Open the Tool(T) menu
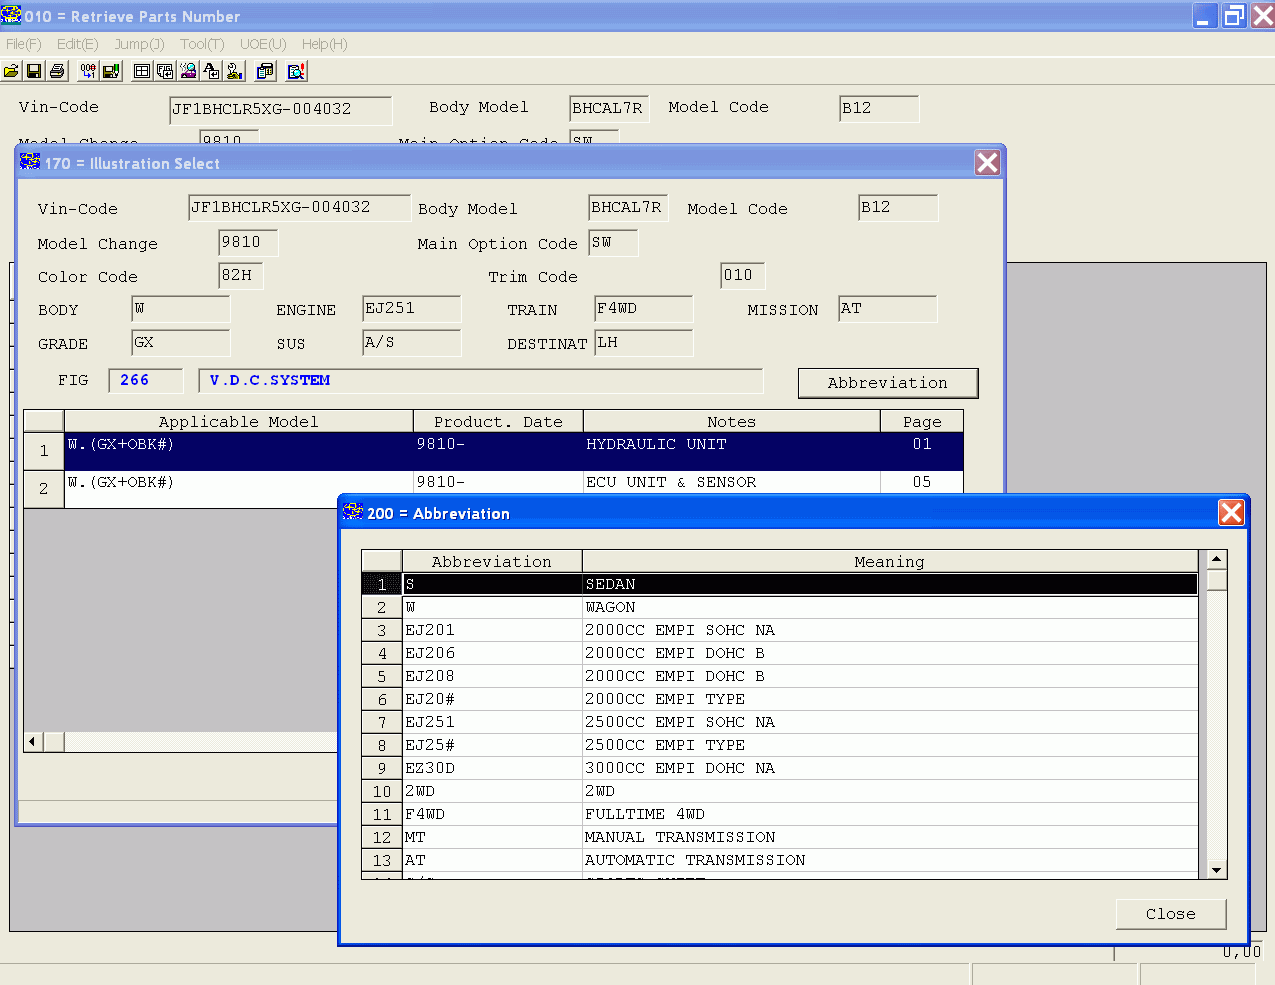1275x985 pixels. coord(202,44)
